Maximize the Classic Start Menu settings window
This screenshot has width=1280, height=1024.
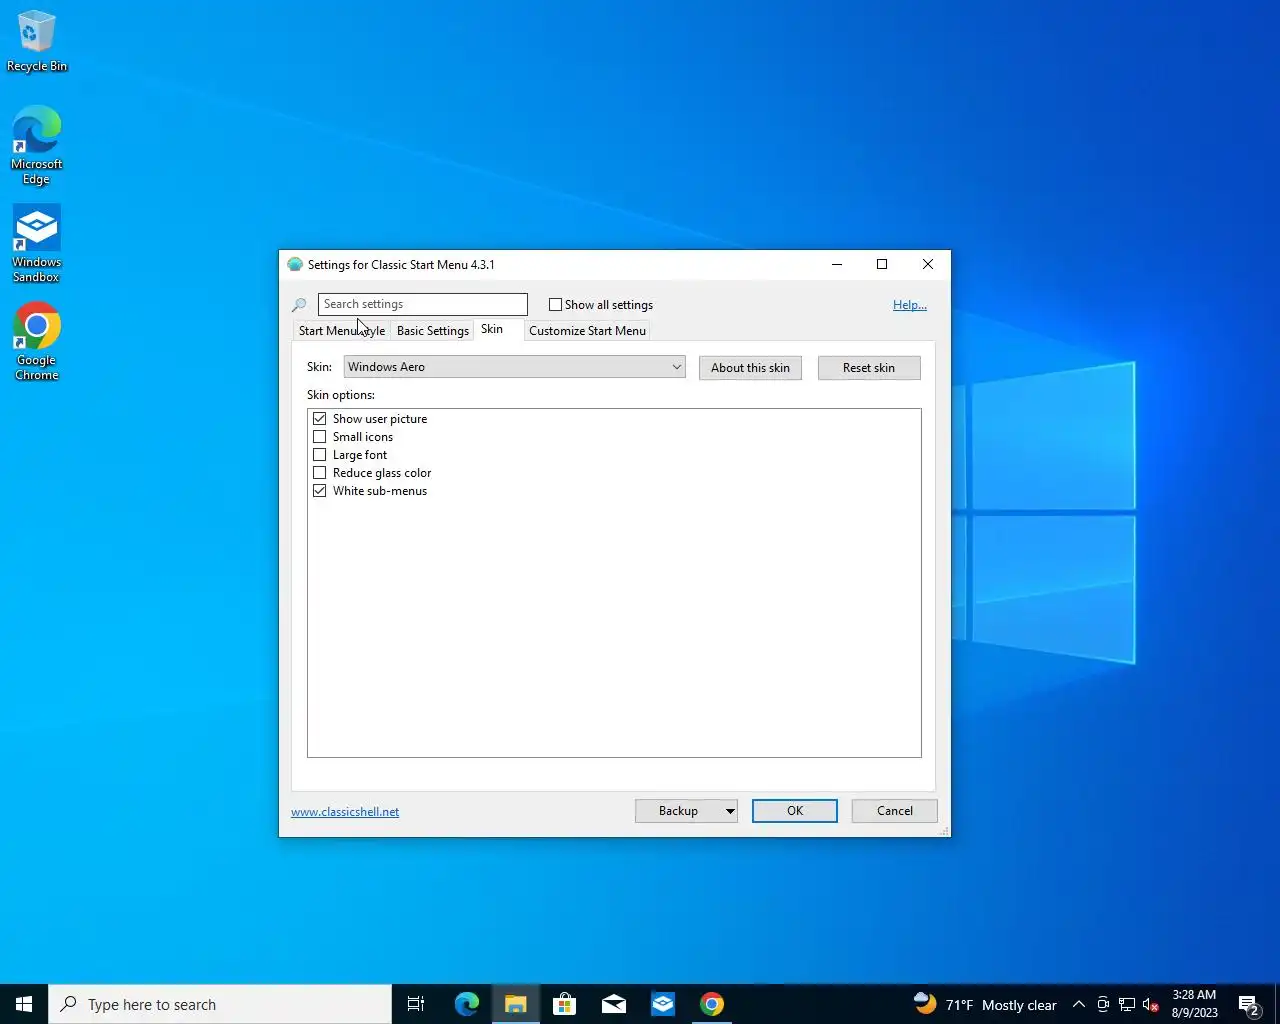882,264
